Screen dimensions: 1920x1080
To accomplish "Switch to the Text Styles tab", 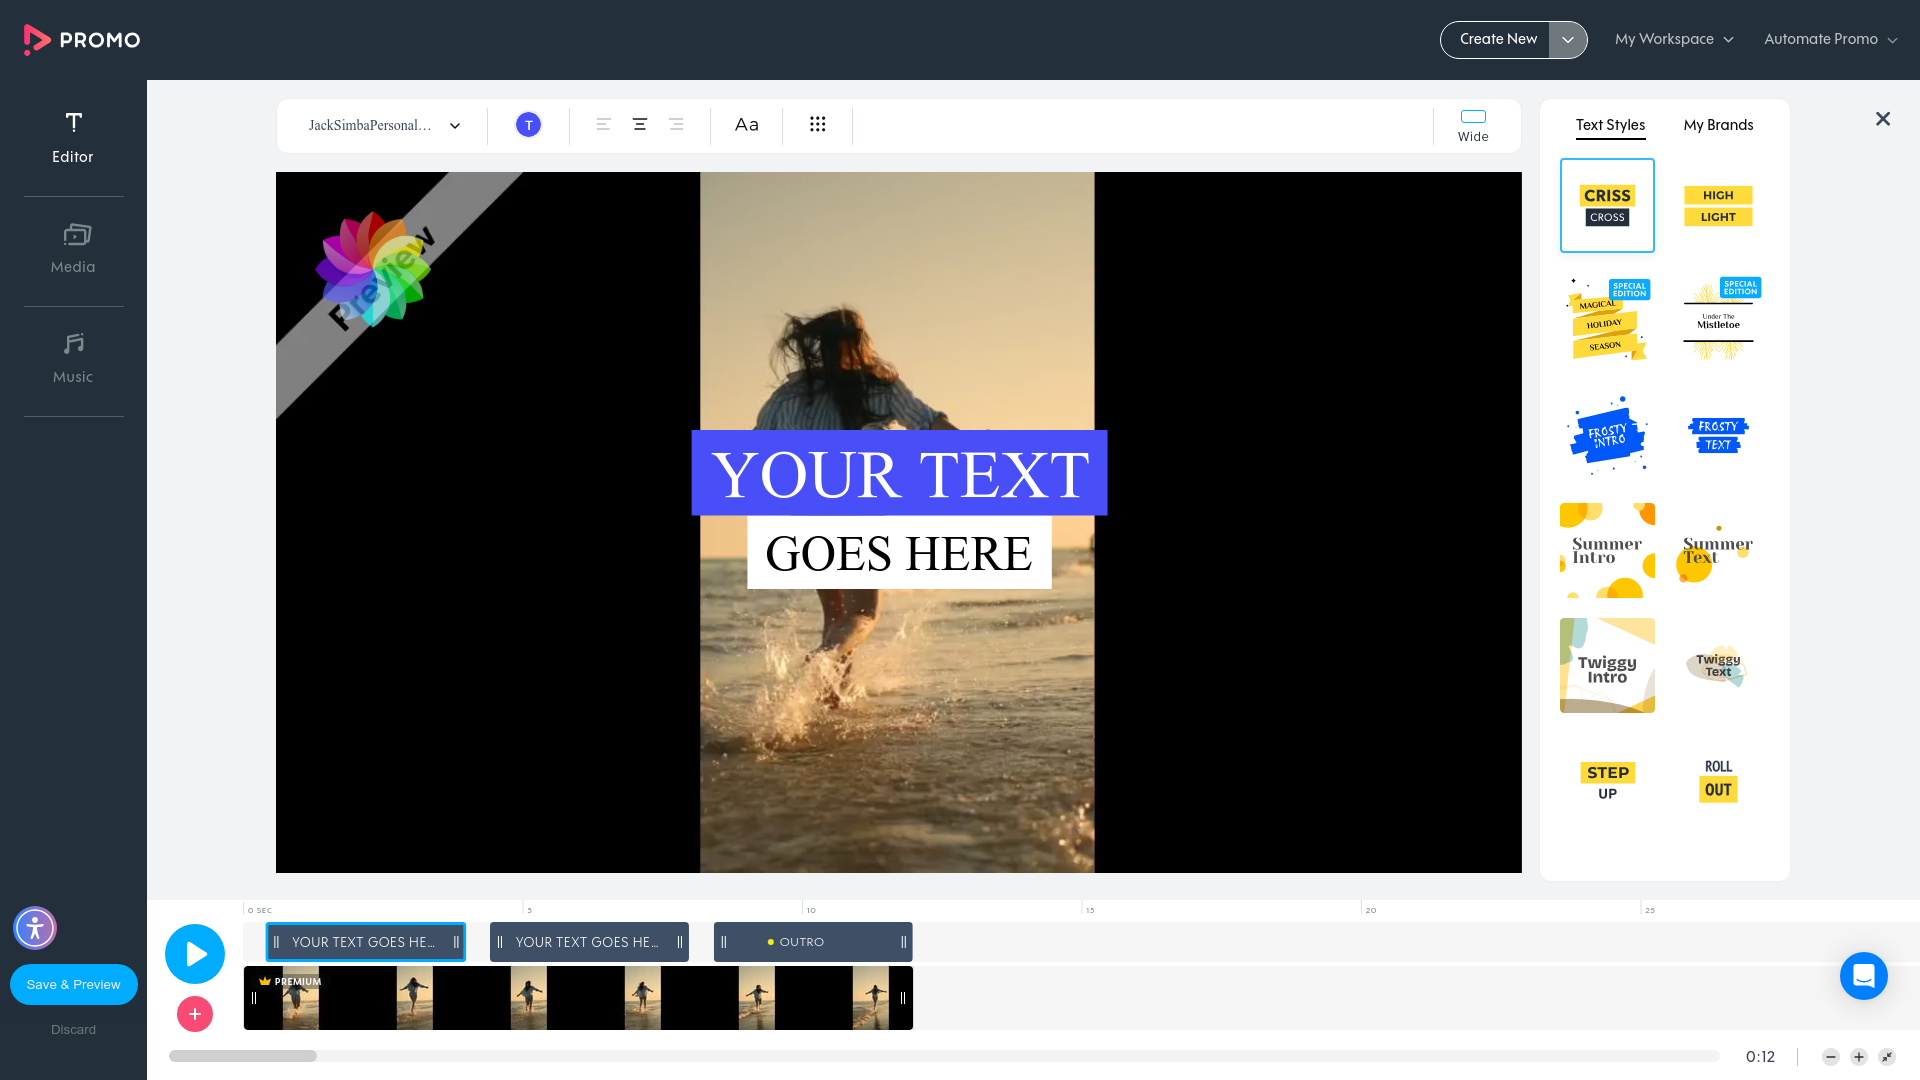I will tap(1610, 124).
